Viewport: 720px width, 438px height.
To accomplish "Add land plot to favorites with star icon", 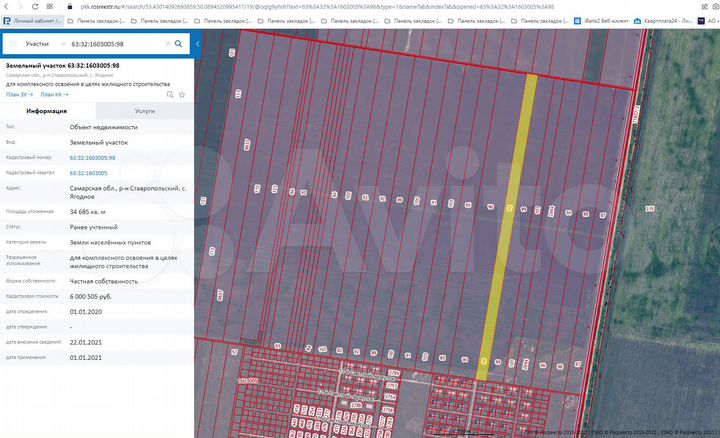I will point(183,93).
